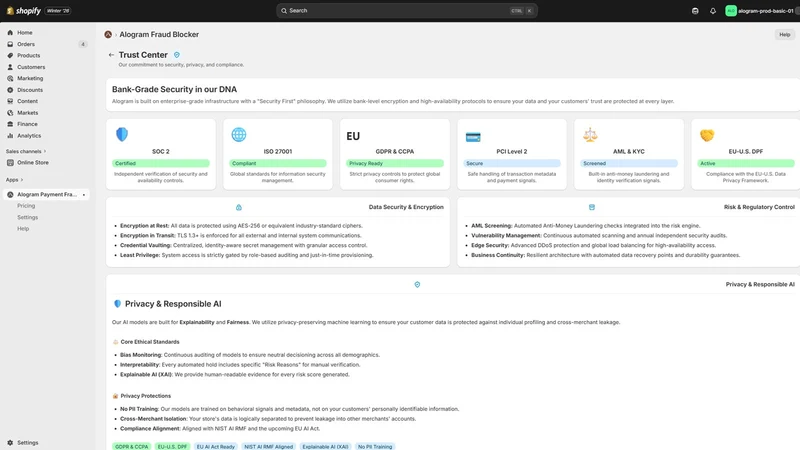Click the Certified status badge
Image resolution: width=800 pixels, height=450 pixels.
tap(161, 163)
